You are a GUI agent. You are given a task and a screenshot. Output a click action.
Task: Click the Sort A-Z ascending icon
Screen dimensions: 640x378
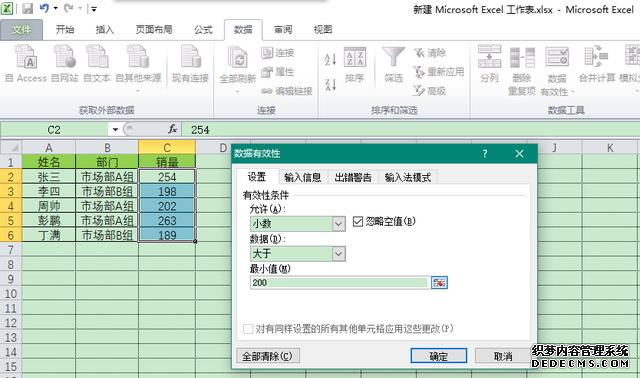(x=330, y=60)
